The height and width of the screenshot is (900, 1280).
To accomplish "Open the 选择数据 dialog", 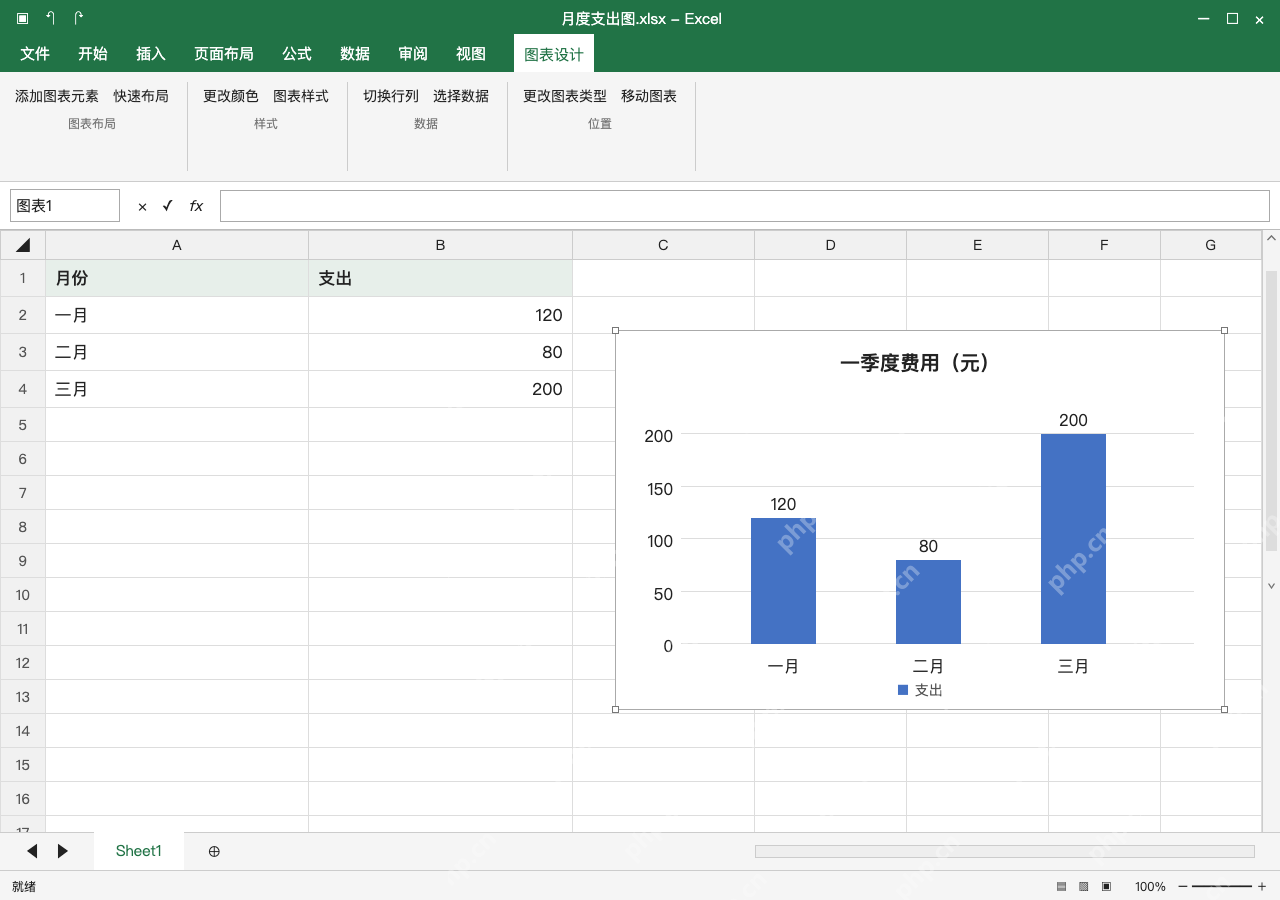I will click(x=461, y=96).
